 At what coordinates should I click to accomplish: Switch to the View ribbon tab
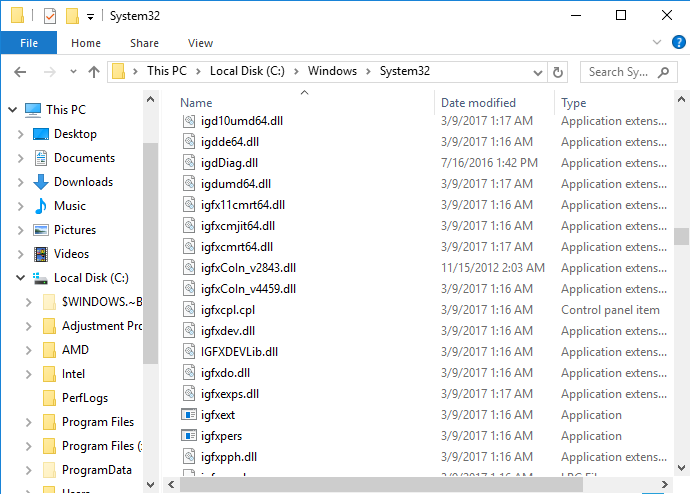pos(200,43)
